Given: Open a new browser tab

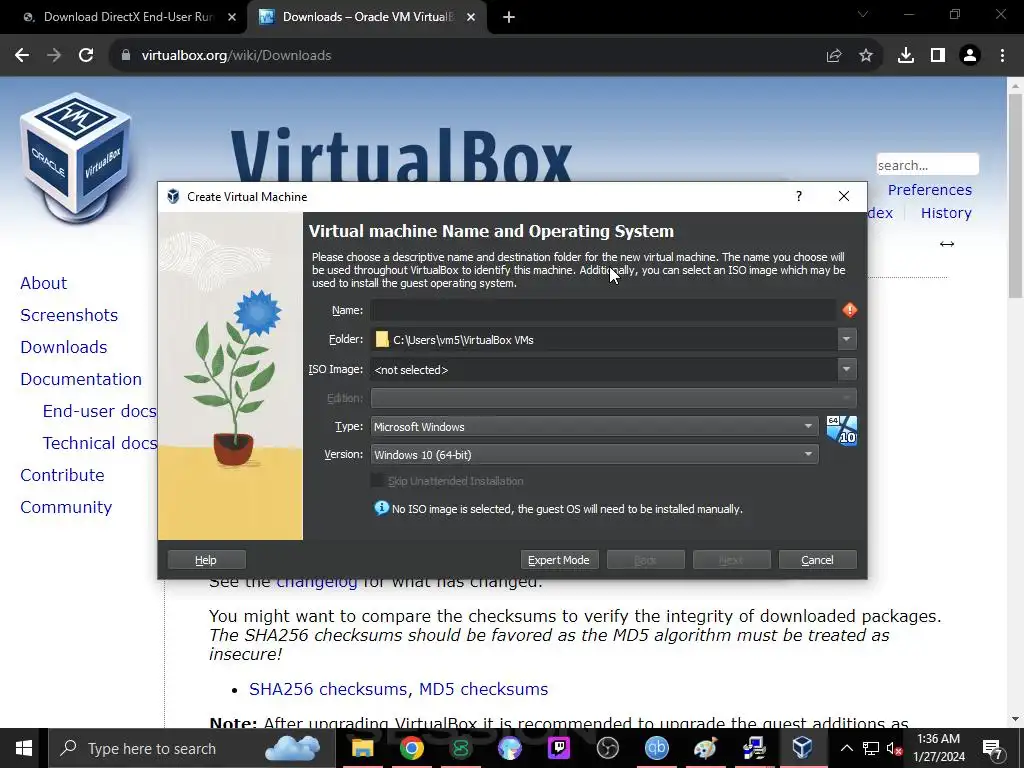Looking at the screenshot, I should (x=509, y=18).
